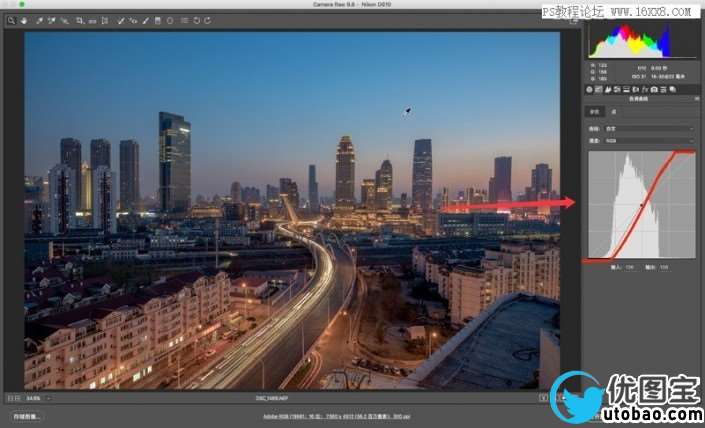
Task: Toggle full screen mode button
Action: point(573,20)
